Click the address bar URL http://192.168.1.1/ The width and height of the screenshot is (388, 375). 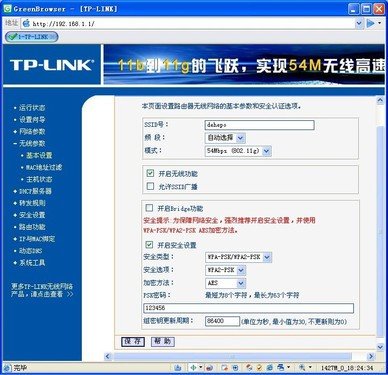pos(63,24)
